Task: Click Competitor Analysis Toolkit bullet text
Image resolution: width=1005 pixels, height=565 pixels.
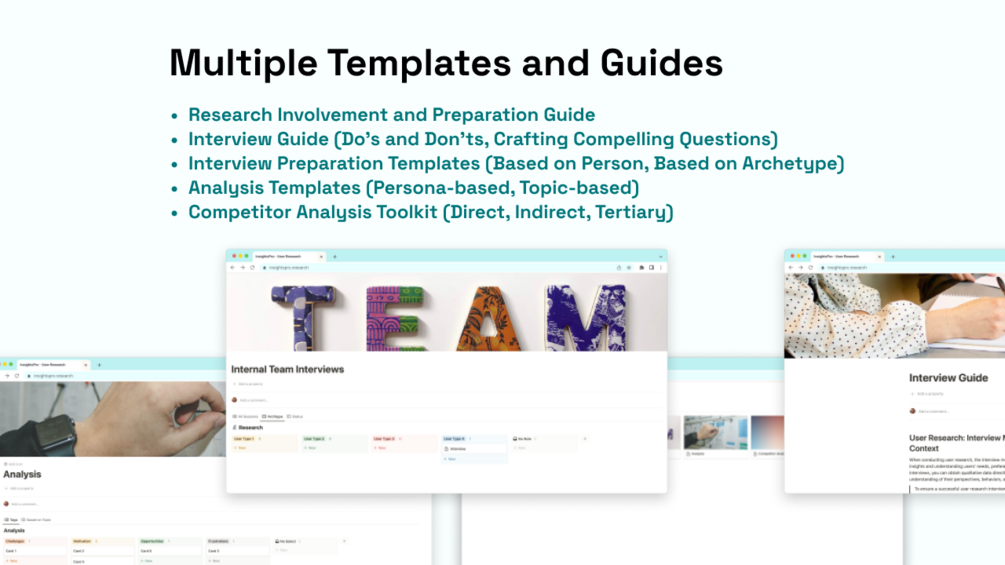Action: click(431, 212)
